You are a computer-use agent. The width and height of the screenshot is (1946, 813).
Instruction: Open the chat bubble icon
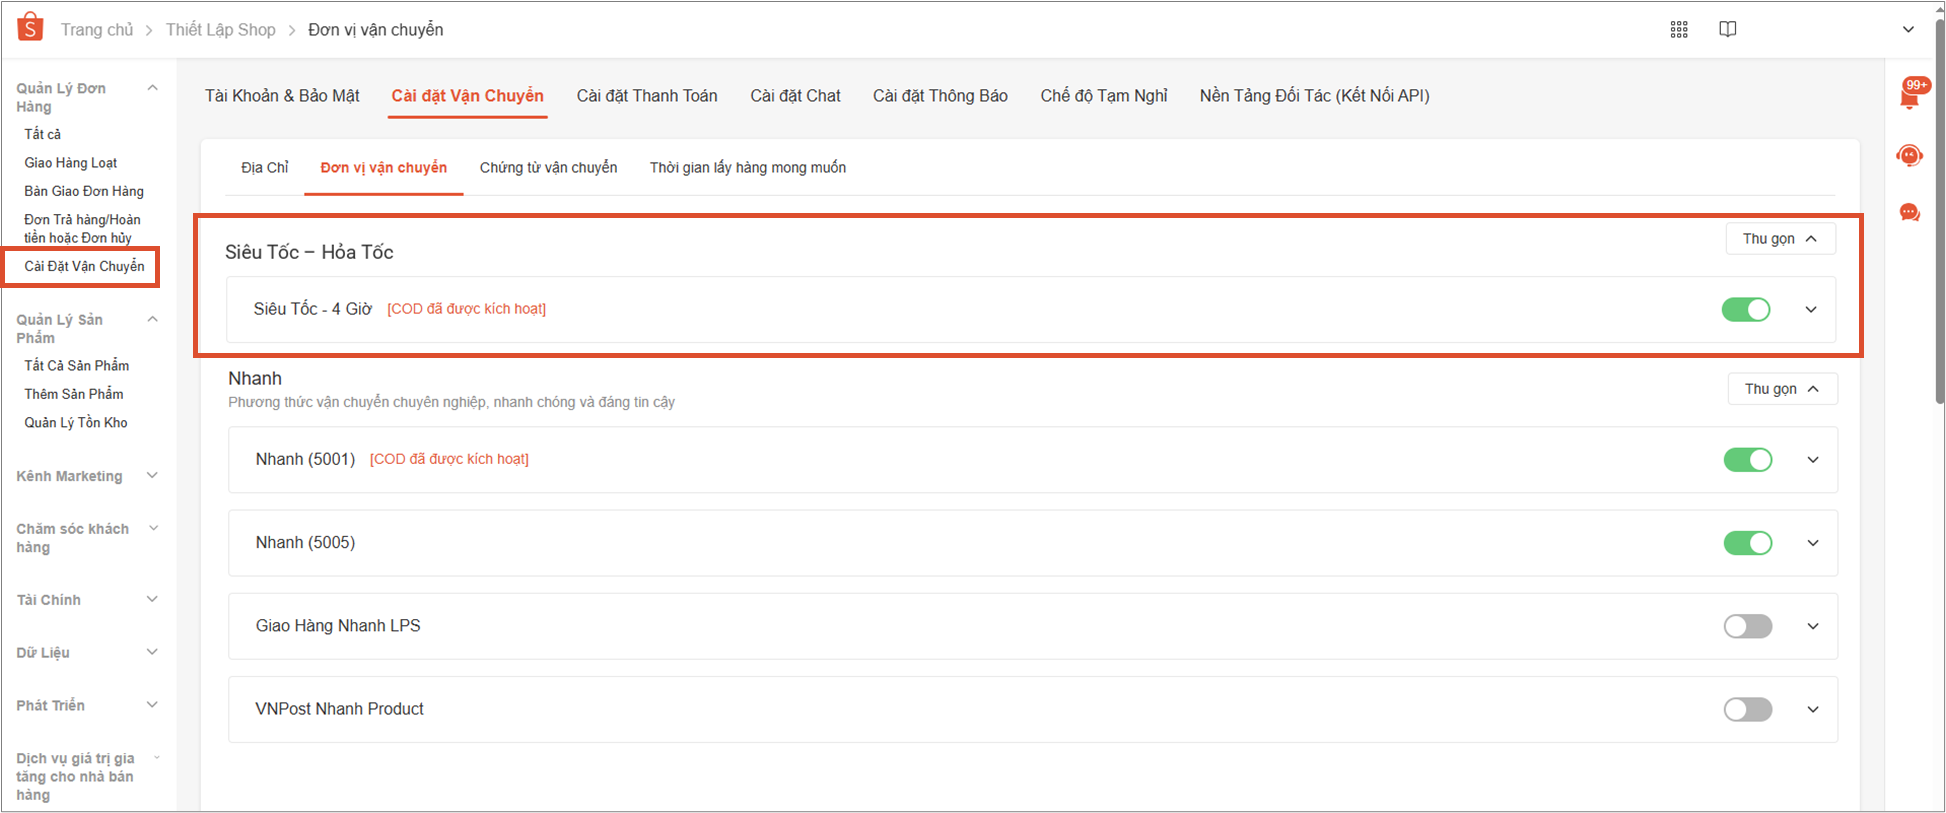pos(1909,213)
